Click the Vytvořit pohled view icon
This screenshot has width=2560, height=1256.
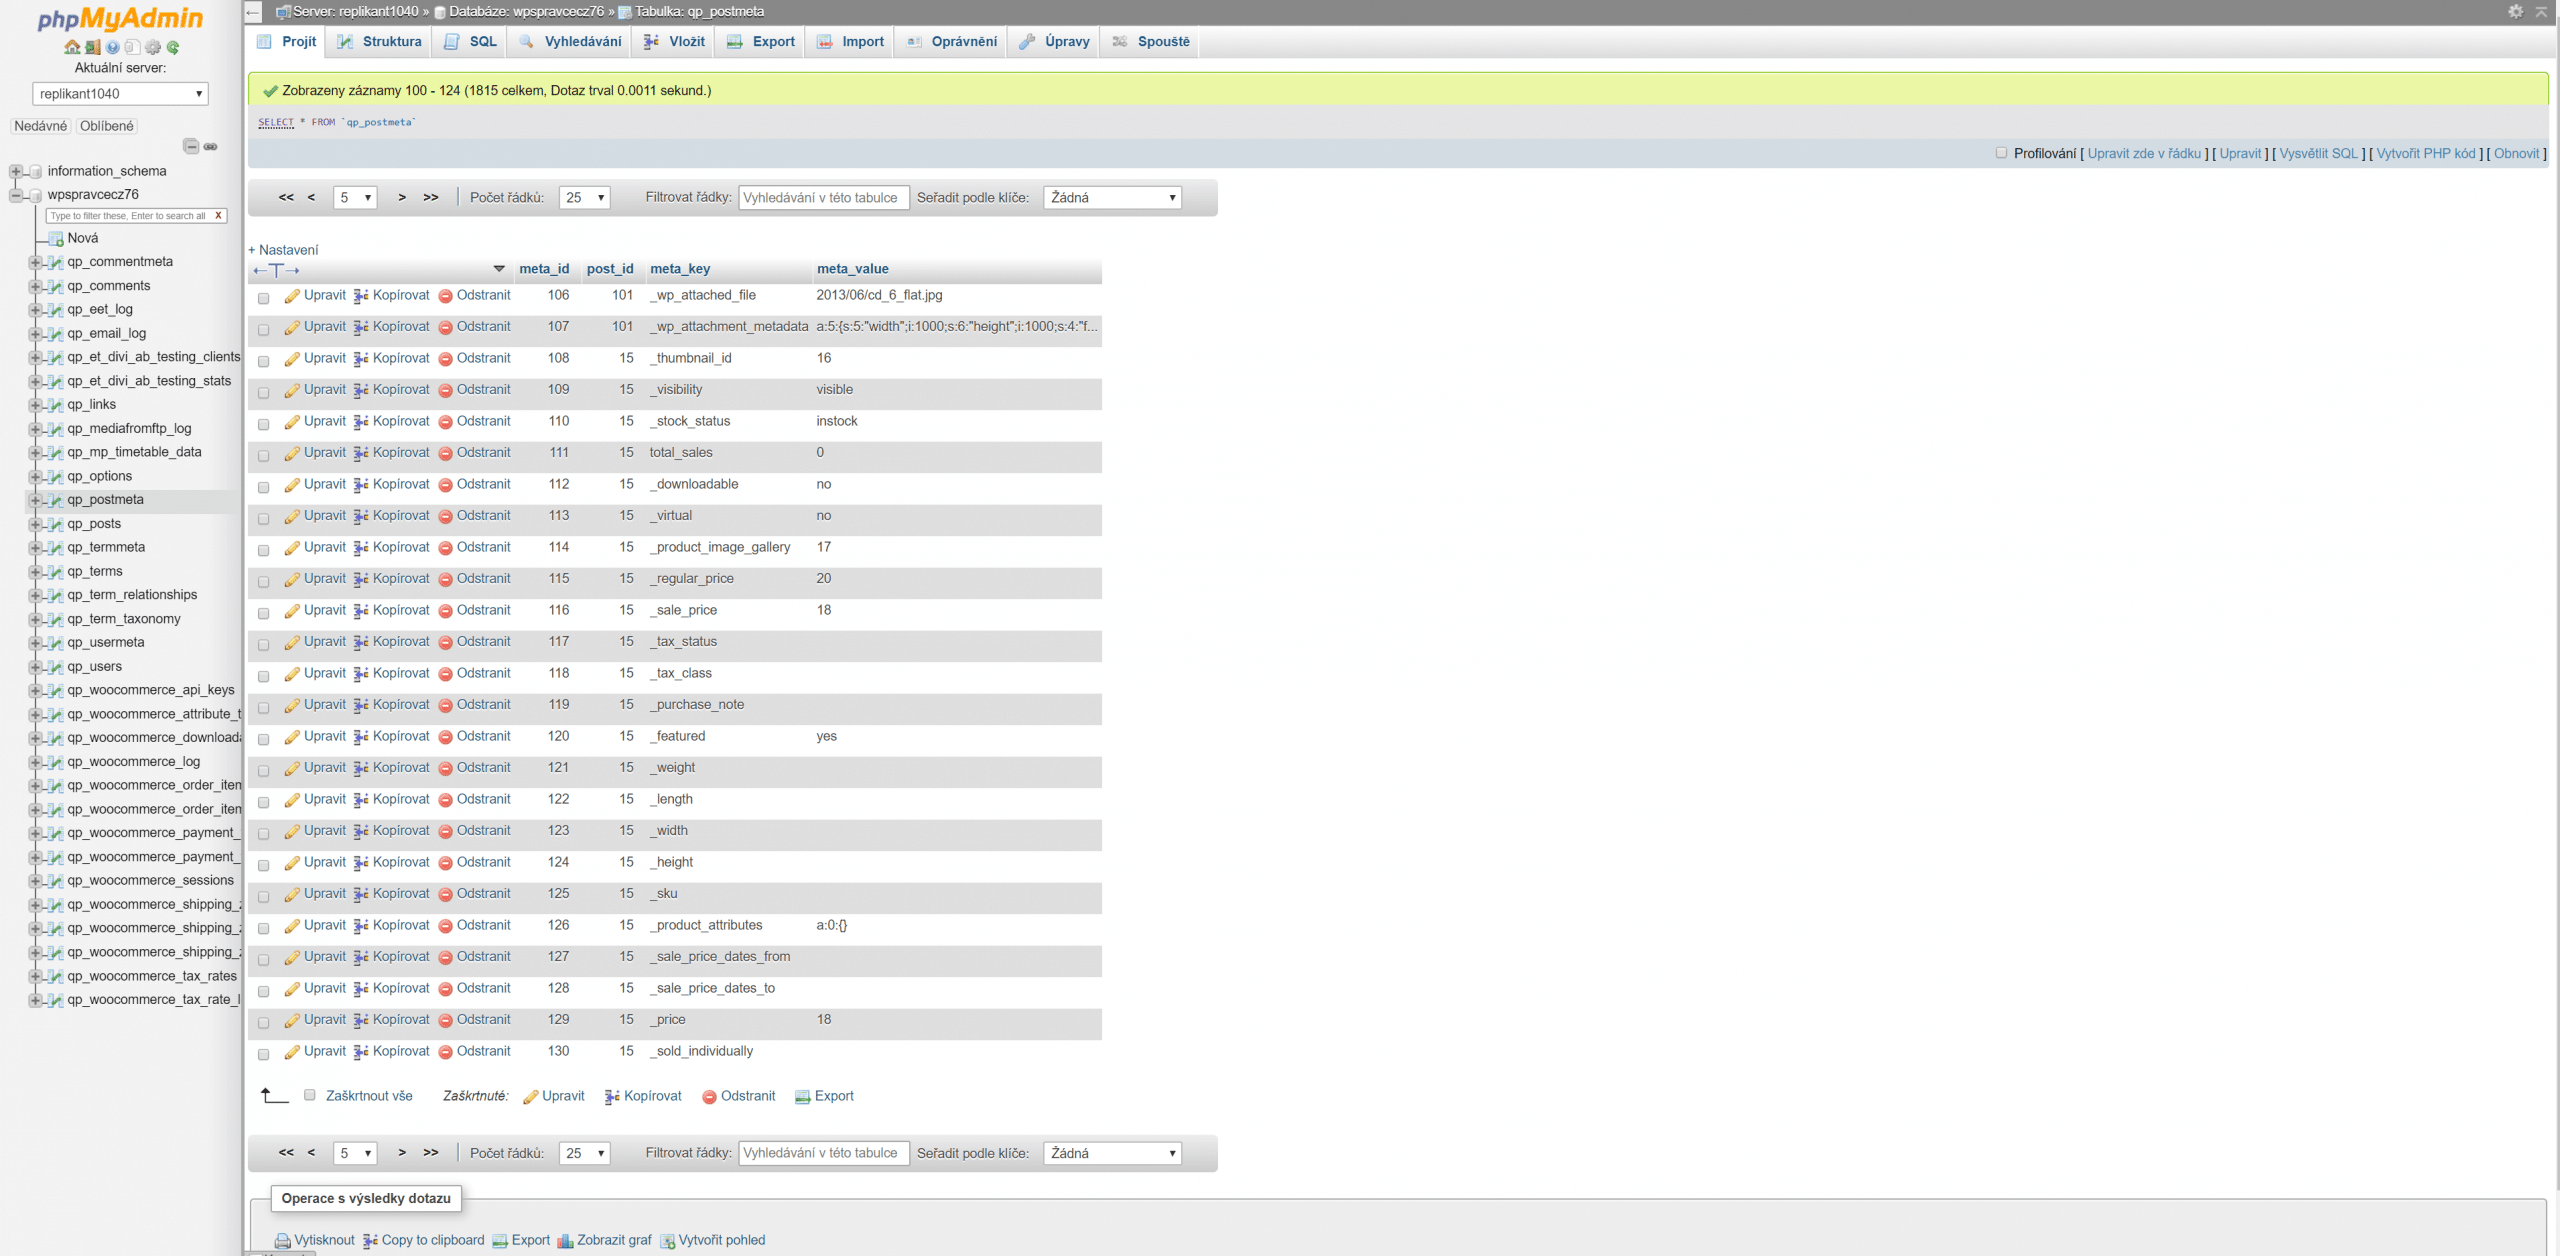667,1241
